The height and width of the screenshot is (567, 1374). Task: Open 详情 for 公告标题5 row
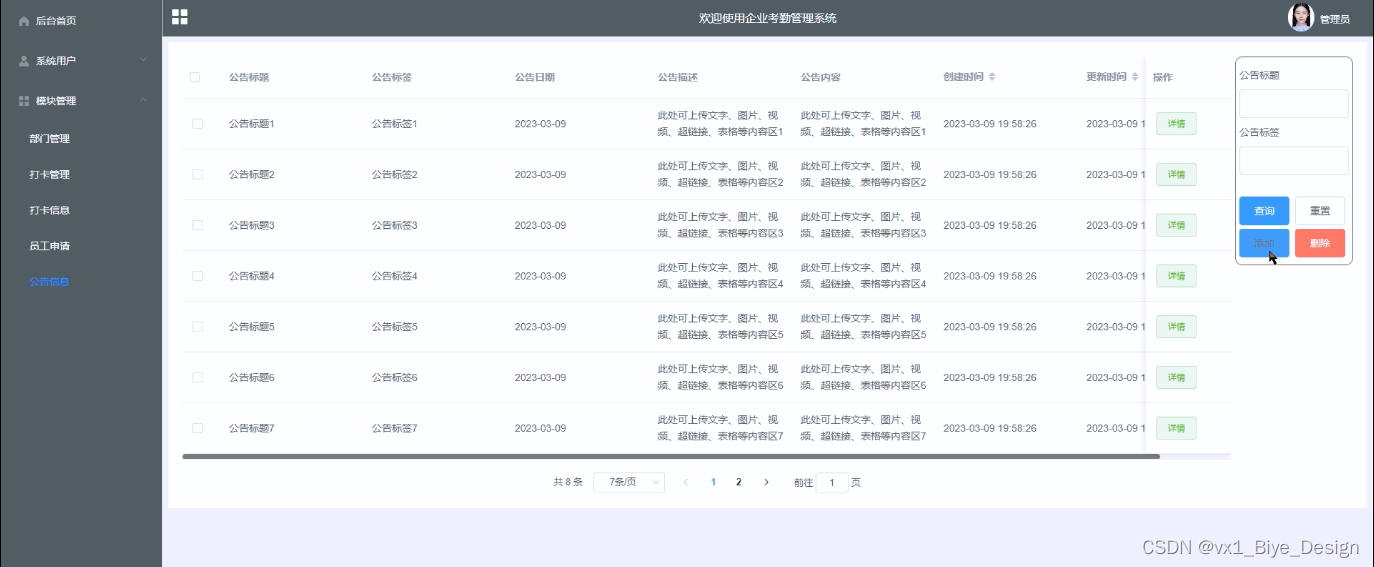[x=1176, y=327]
